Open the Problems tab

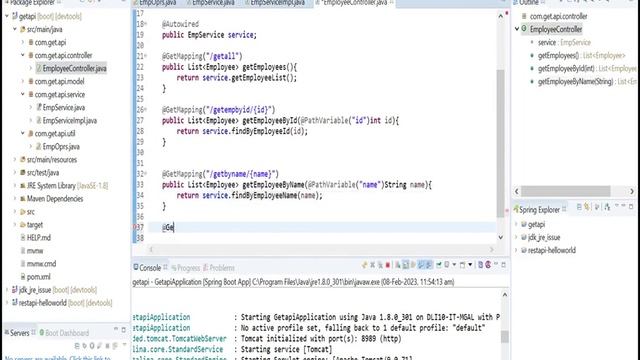(x=219, y=268)
